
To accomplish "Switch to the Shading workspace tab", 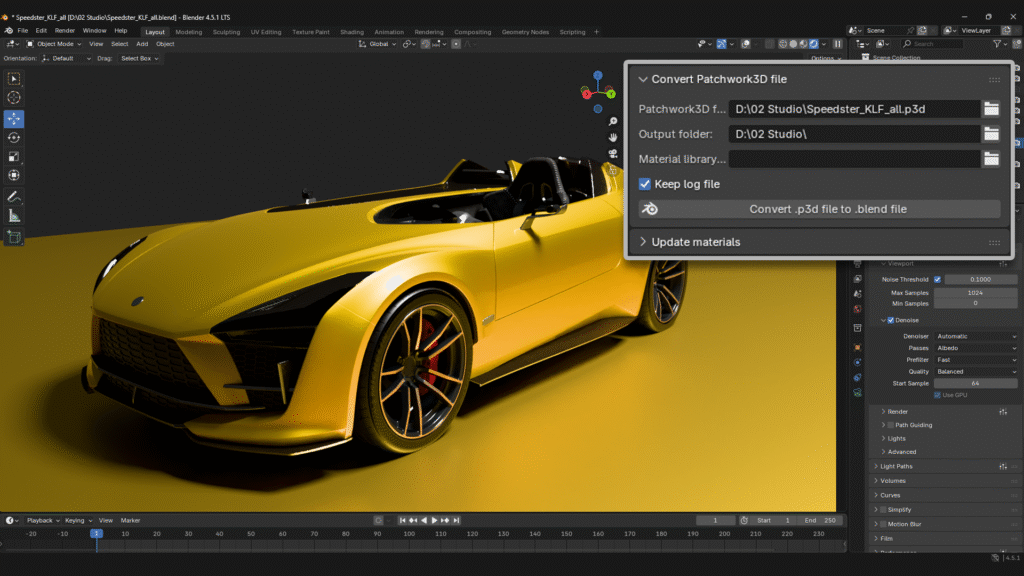I will [x=352, y=32].
